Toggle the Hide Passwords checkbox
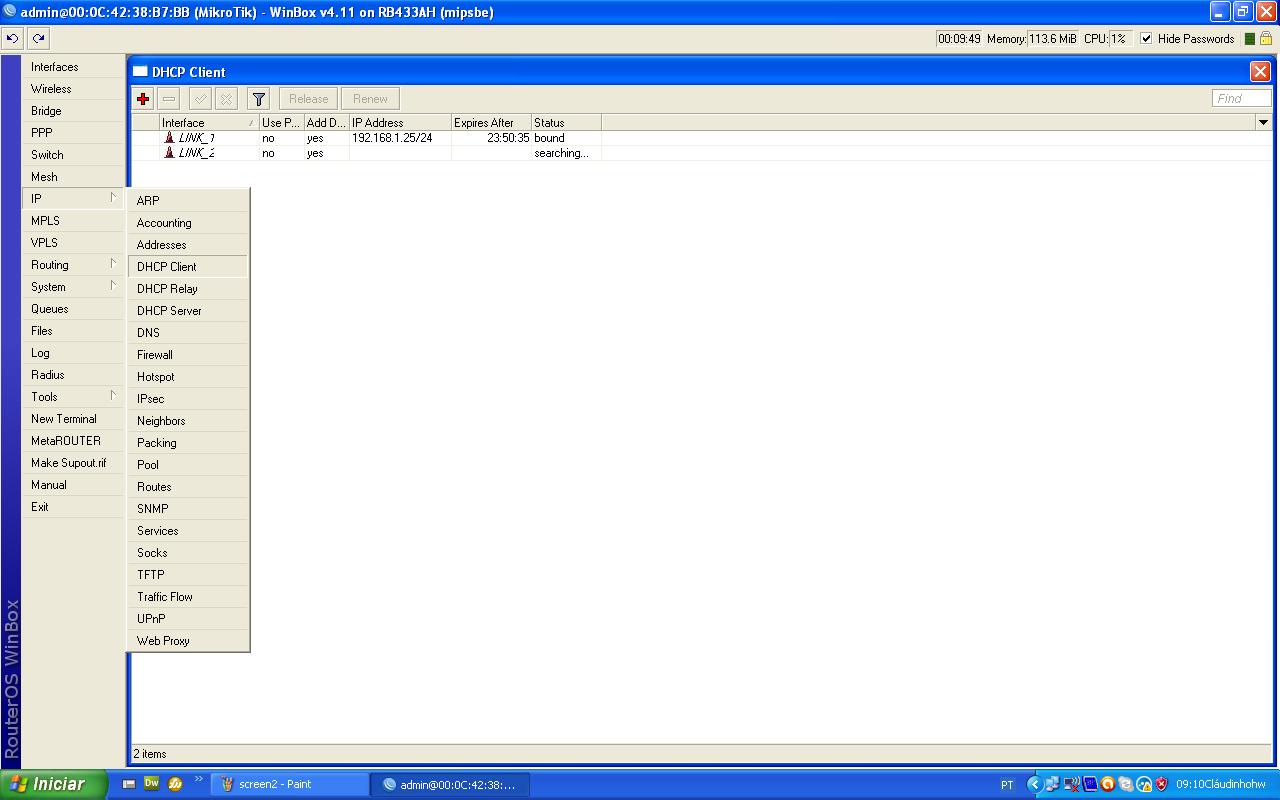The image size is (1280, 800). tap(1146, 39)
